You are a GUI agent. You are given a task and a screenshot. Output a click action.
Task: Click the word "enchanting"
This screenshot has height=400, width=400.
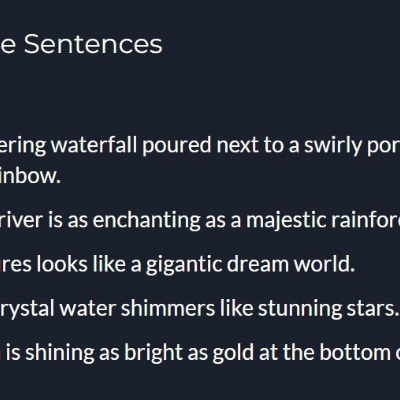[x=147, y=222]
